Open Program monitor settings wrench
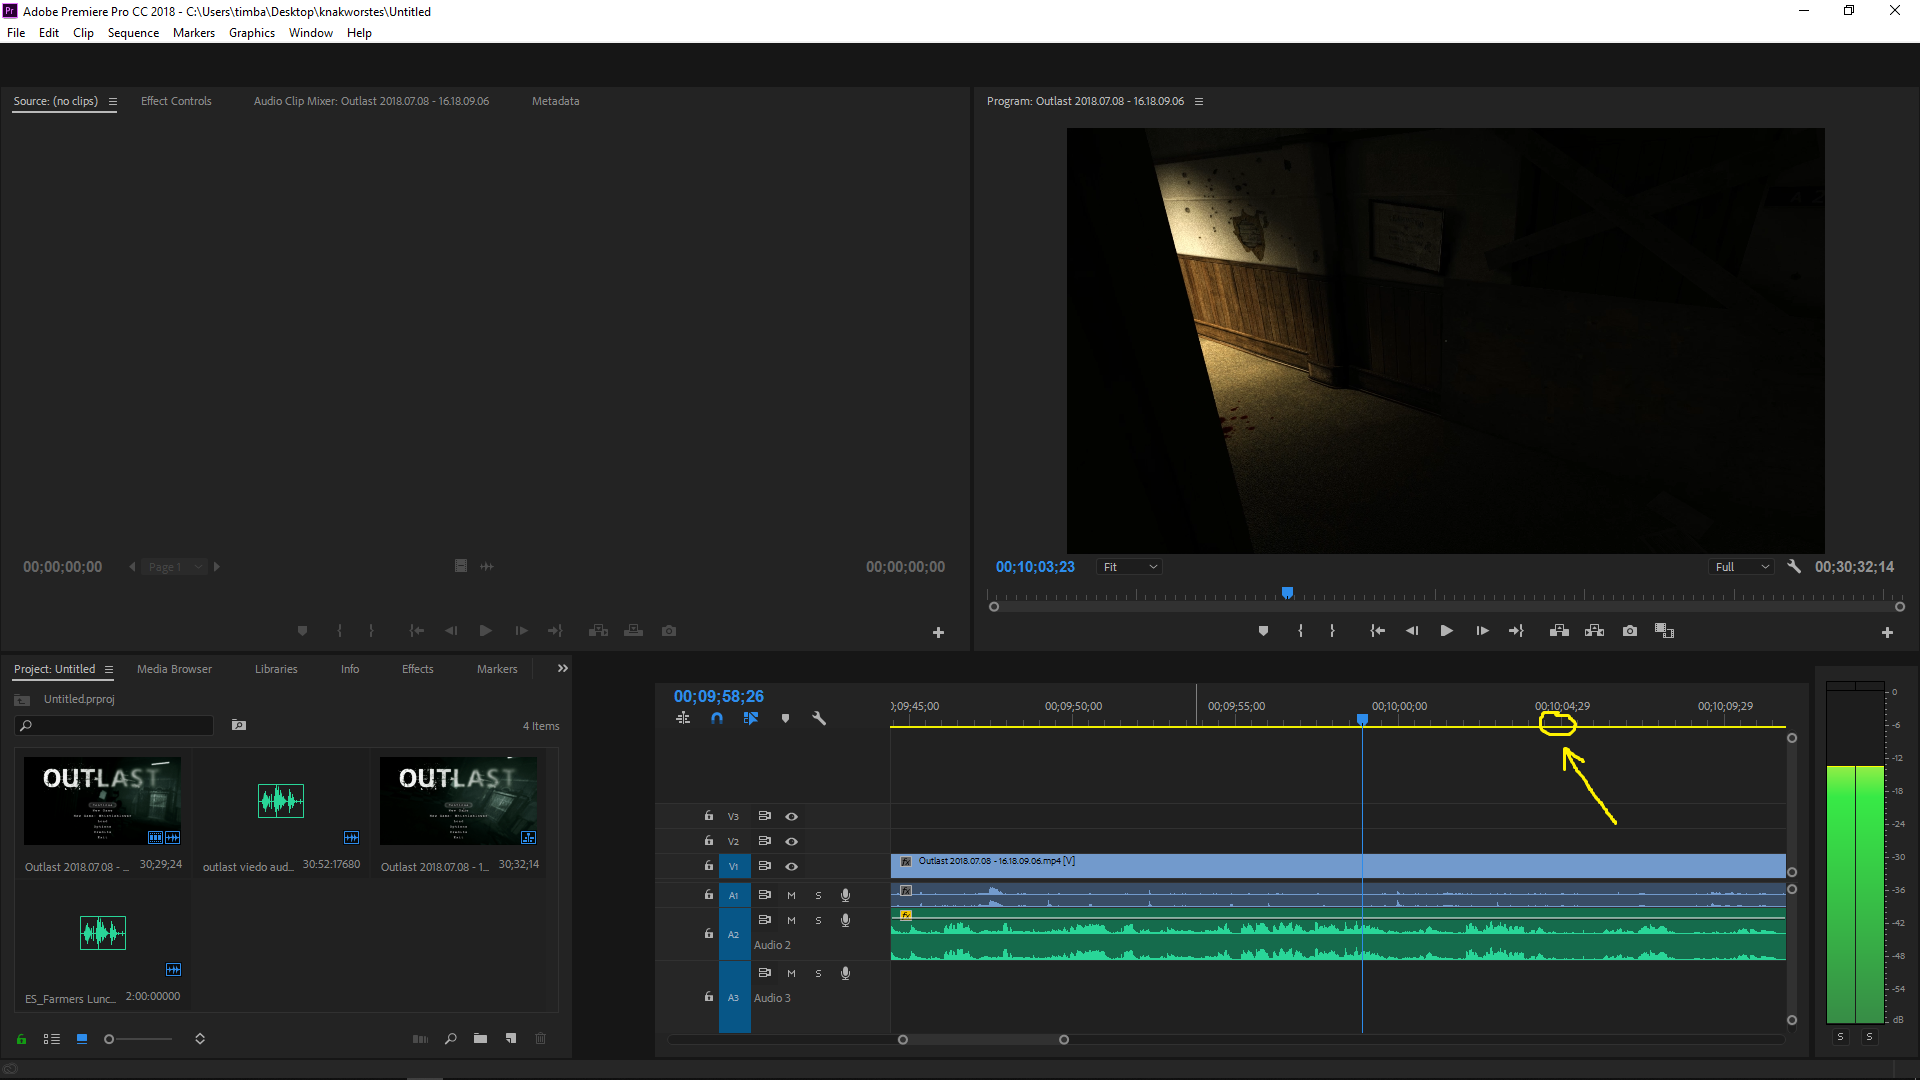 (x=1794, y=566)
